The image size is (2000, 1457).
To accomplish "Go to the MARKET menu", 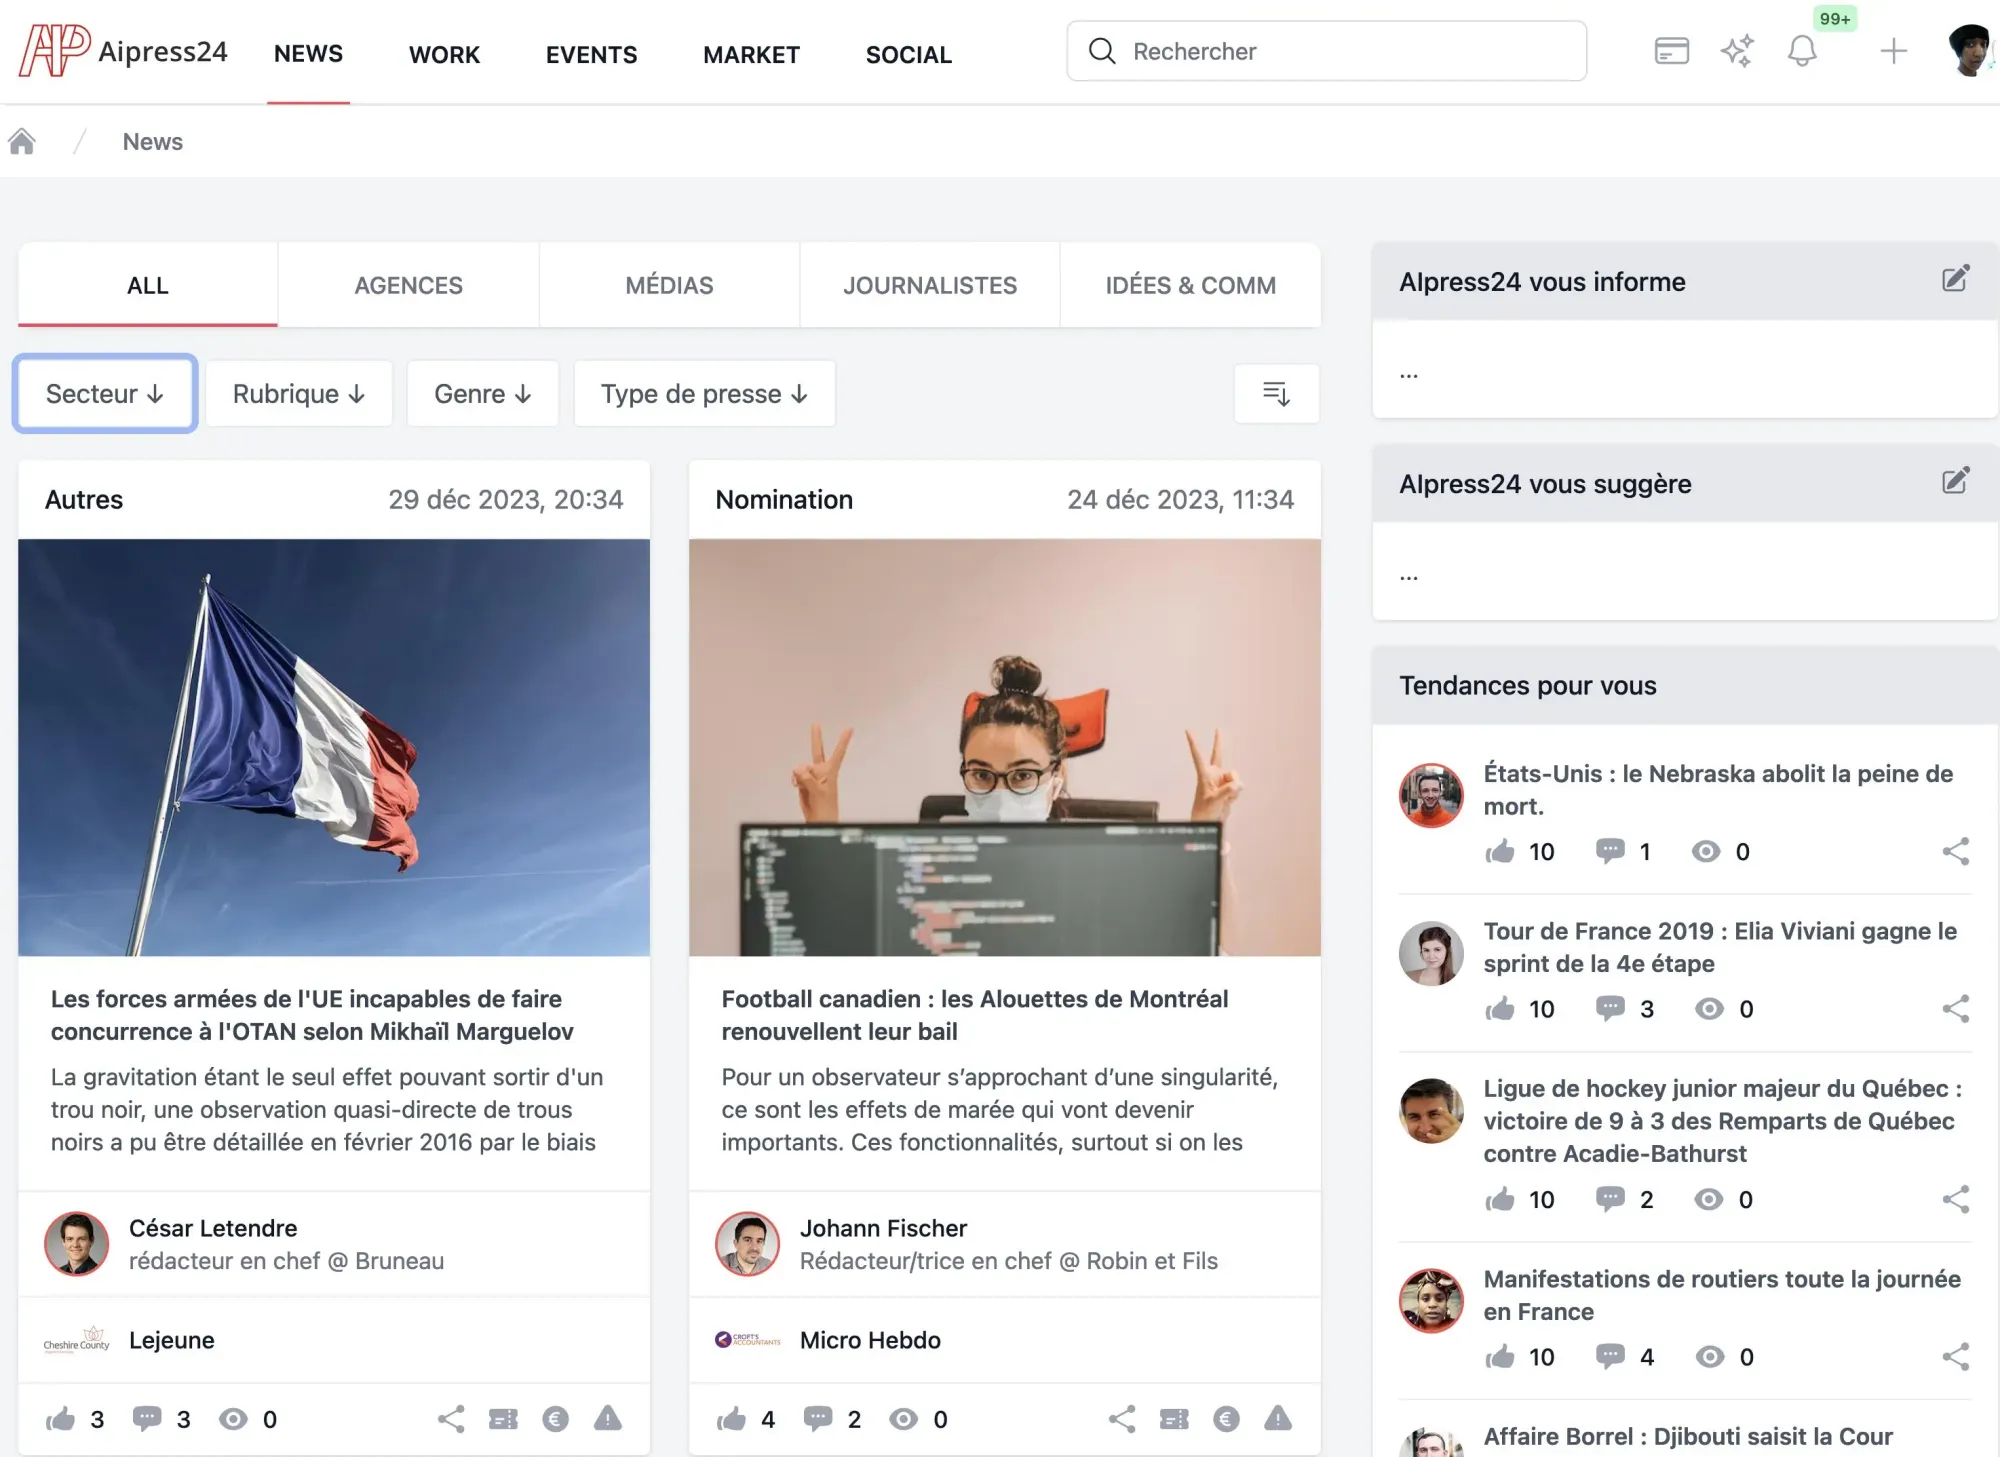I will pyautogui.click(x=751, y=54).
